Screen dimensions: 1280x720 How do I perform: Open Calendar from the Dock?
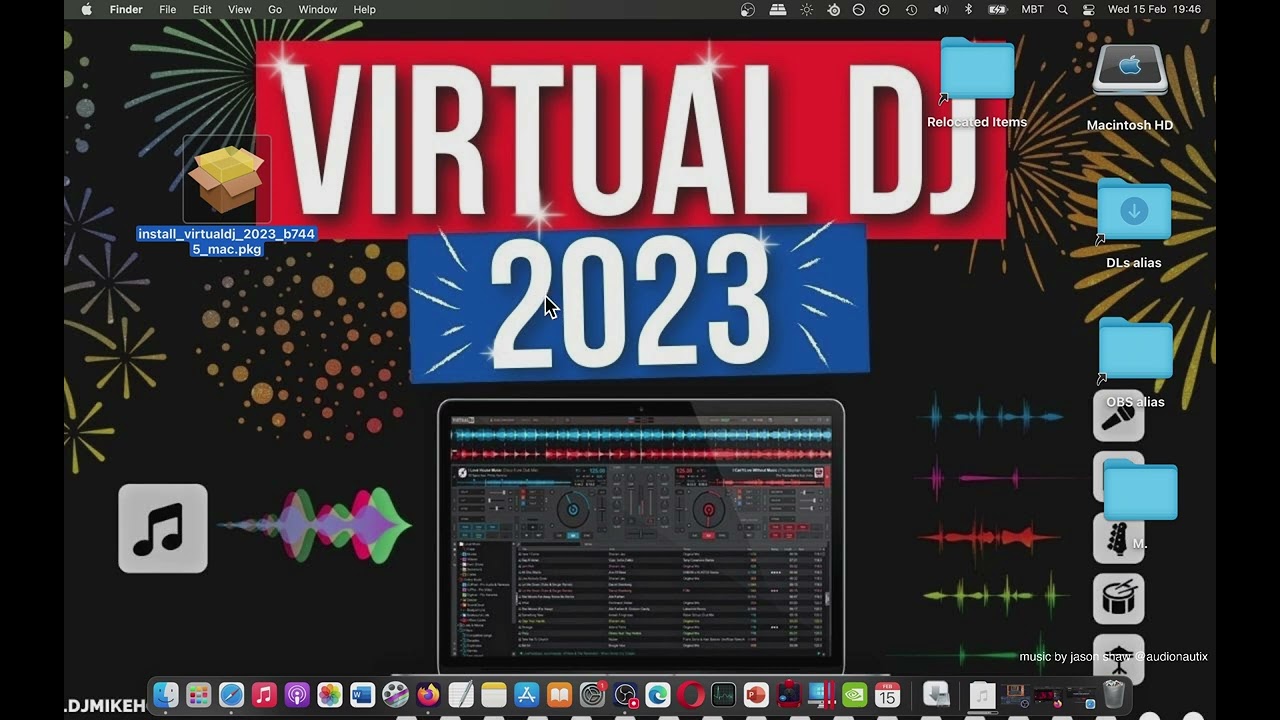tap(887, 694)
